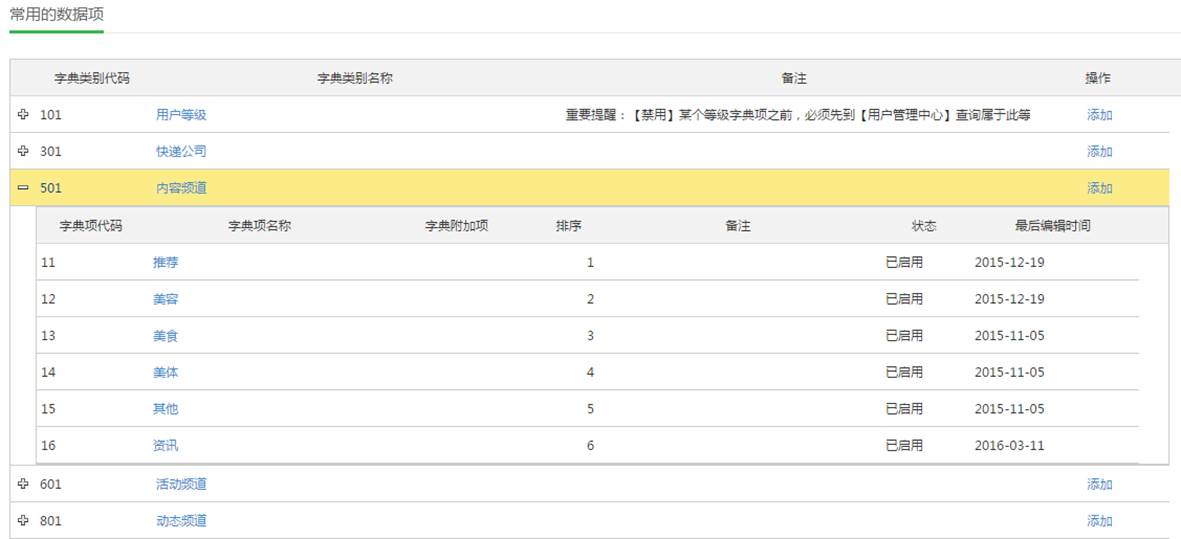Click 添加 in highlighted 内容频道 row

pos(1099,188)
